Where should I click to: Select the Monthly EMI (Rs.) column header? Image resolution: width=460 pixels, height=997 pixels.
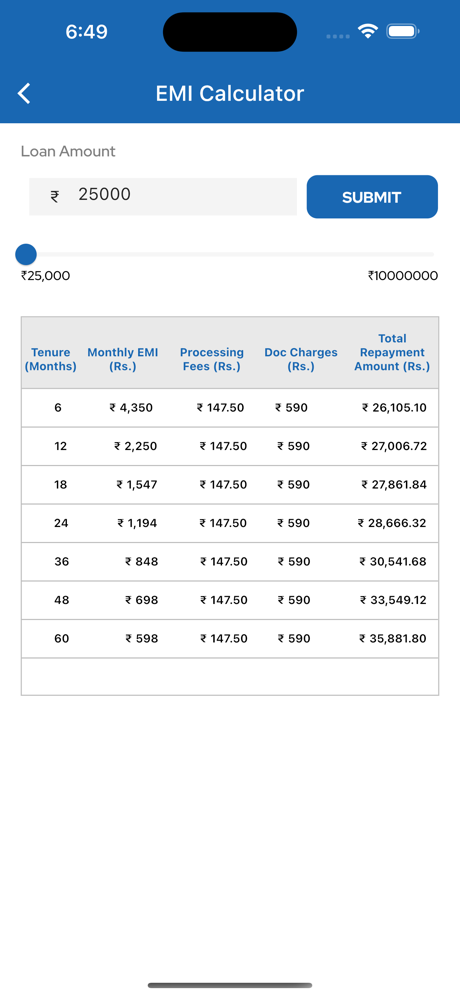(123, 359)
